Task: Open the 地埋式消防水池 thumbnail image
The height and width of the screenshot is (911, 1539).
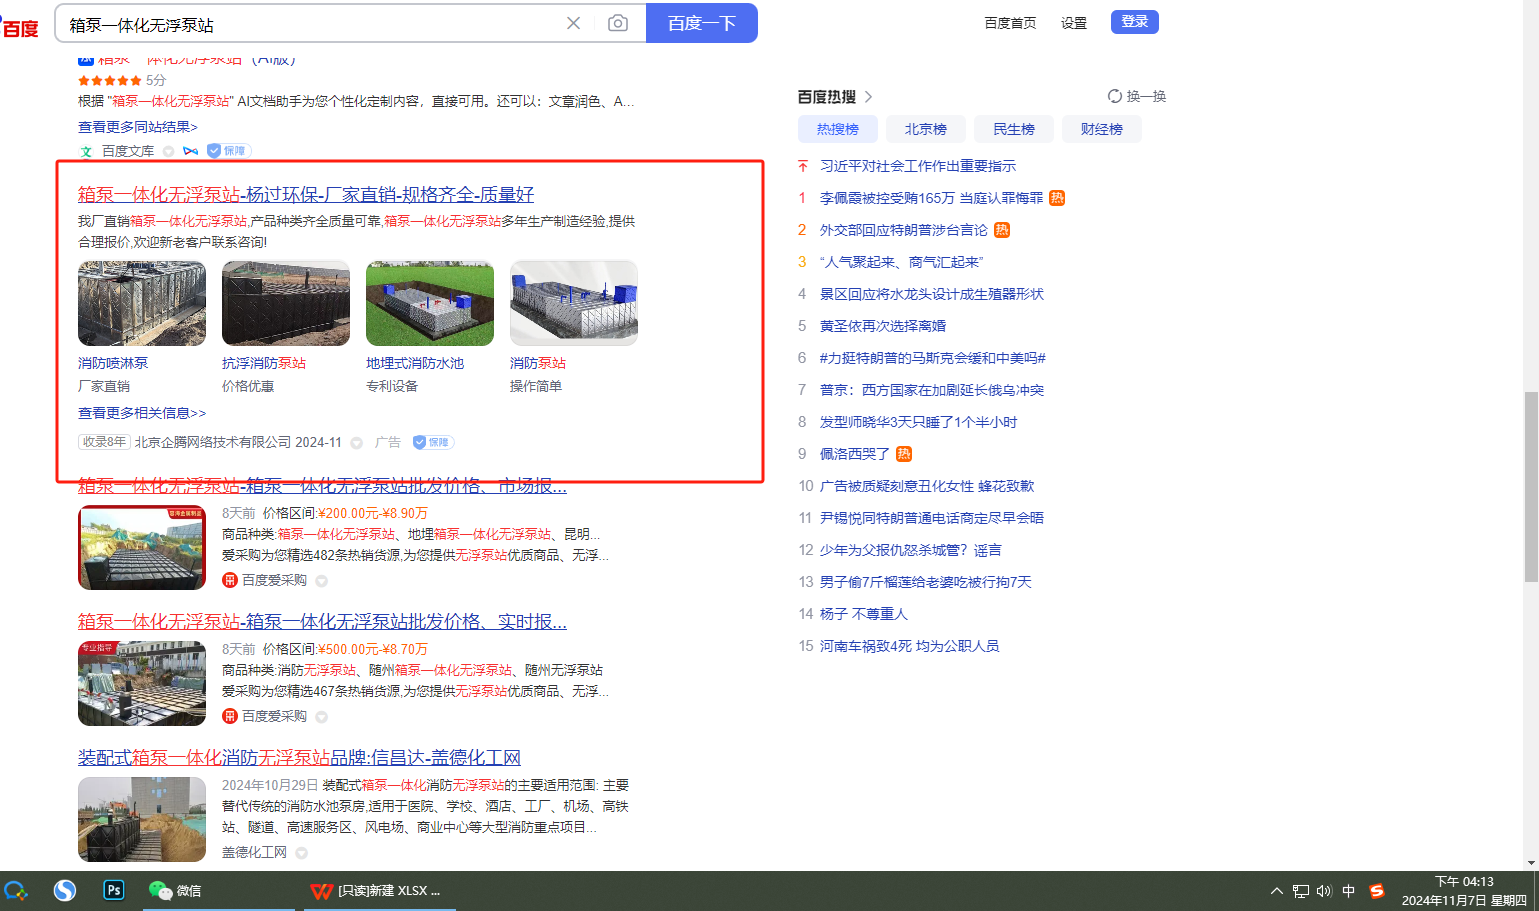Action: click(x=430, y=303)
